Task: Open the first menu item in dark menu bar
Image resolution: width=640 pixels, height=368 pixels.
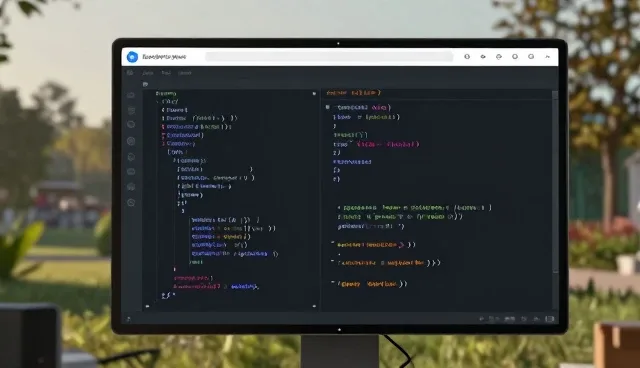Action: point(148,73)
